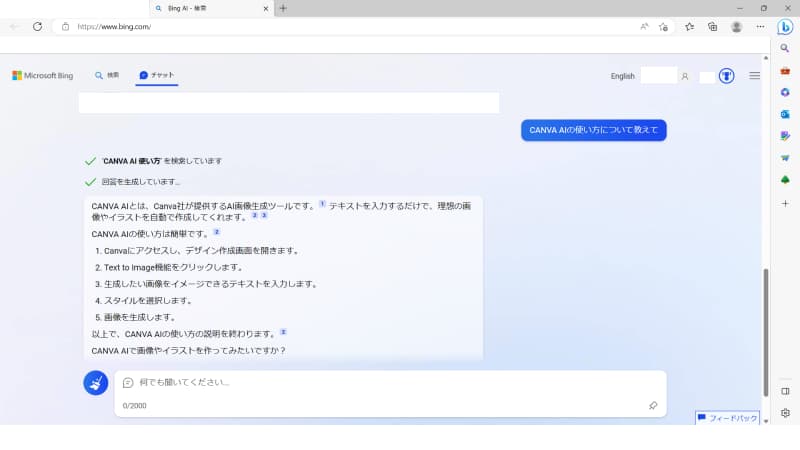This screenshot has height=450, width=800.
Task: Open Edge settings and more menu
Action: (x=760, y=27)
